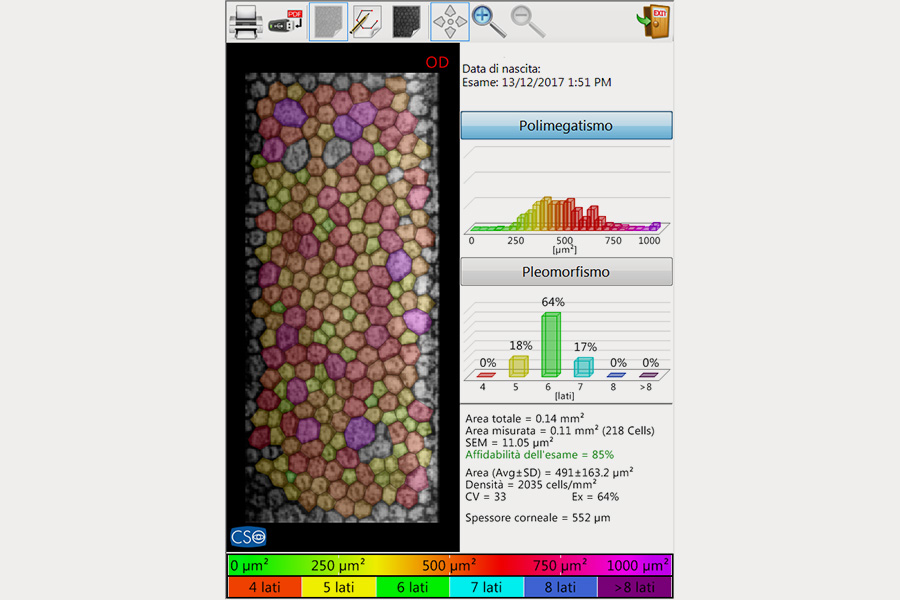Click the '0 µm²' label on the color scale
This screenshot has width=900, height=600.
click(x=249, y=566)
